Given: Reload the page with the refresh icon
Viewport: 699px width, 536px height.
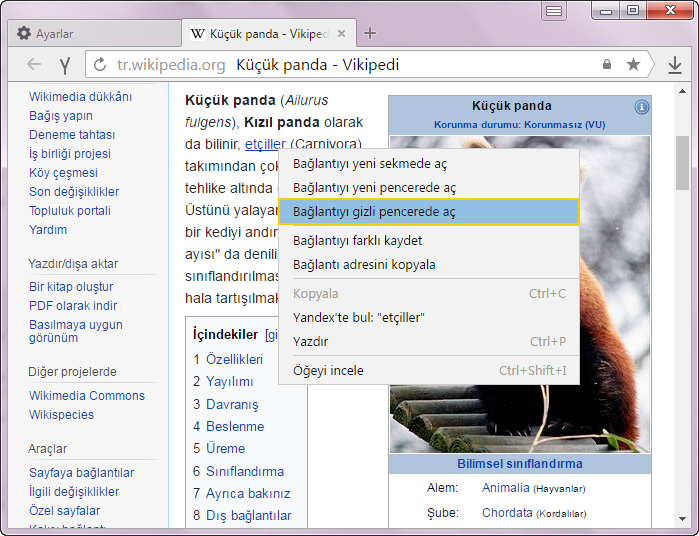Looking at the screenshot, I should coord(100,65).
